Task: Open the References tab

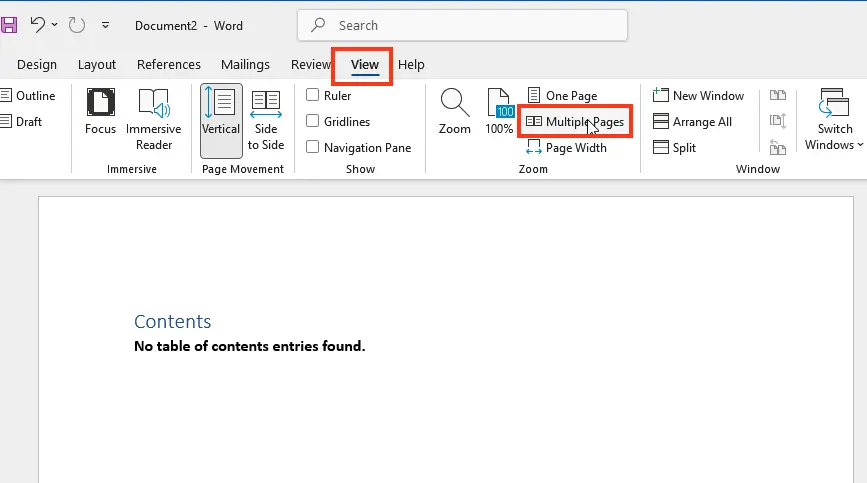Action: (168, 65)
